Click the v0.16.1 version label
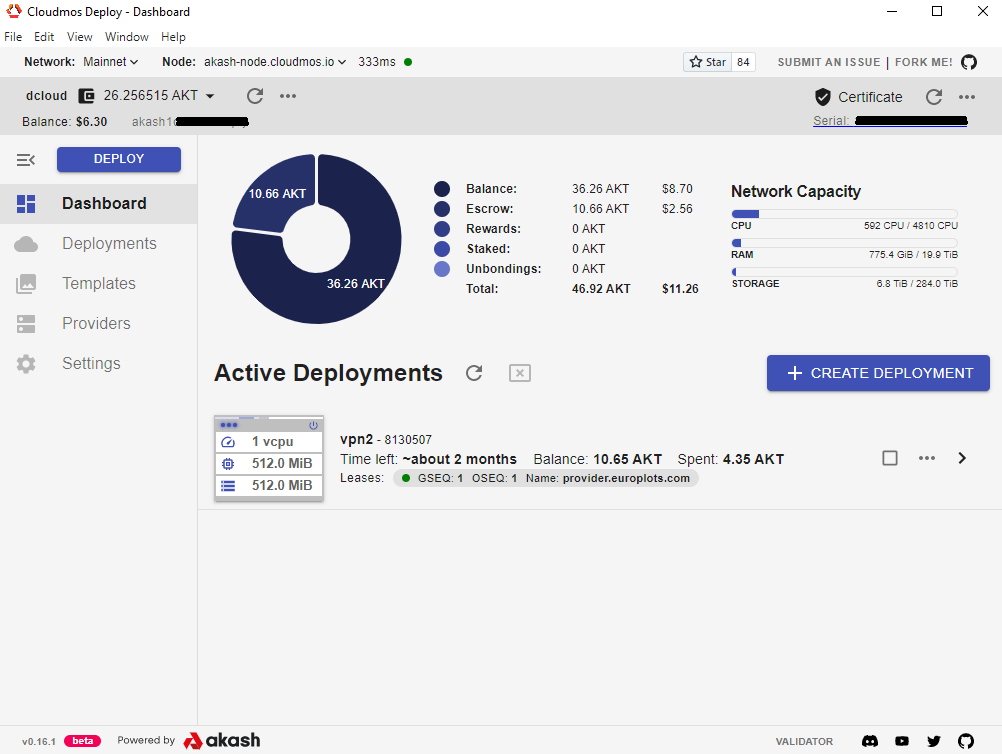The height and width of the screenshot is (754, 1002). (x=39, y=742)
